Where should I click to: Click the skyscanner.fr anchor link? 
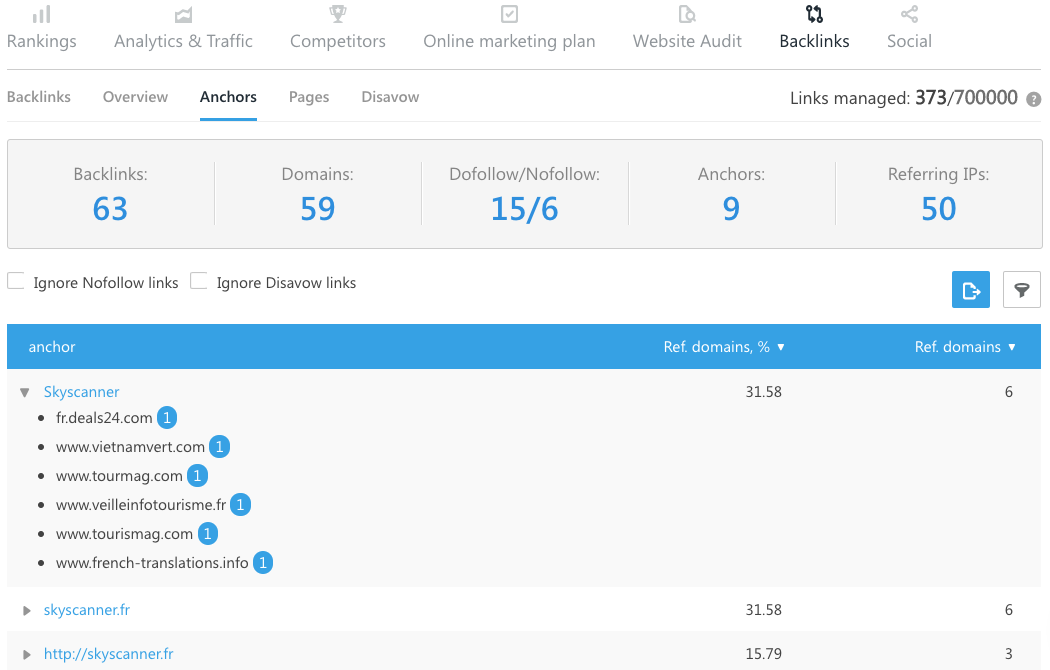click(86, 610)
